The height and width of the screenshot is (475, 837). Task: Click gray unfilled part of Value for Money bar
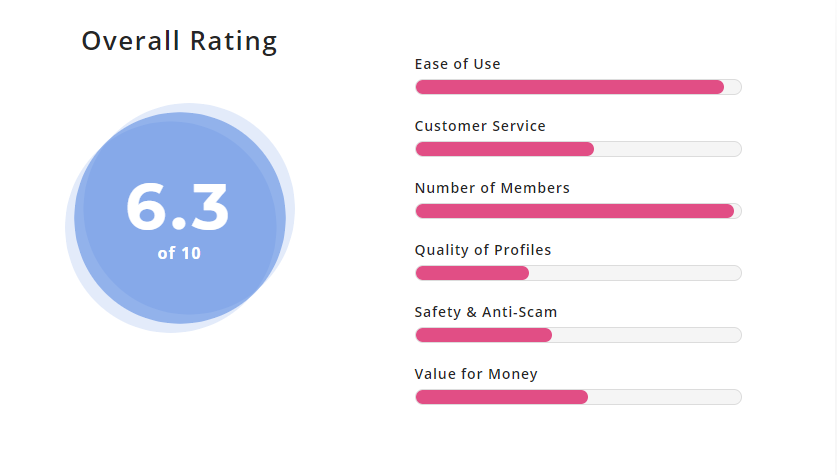[x=664, y=397]
